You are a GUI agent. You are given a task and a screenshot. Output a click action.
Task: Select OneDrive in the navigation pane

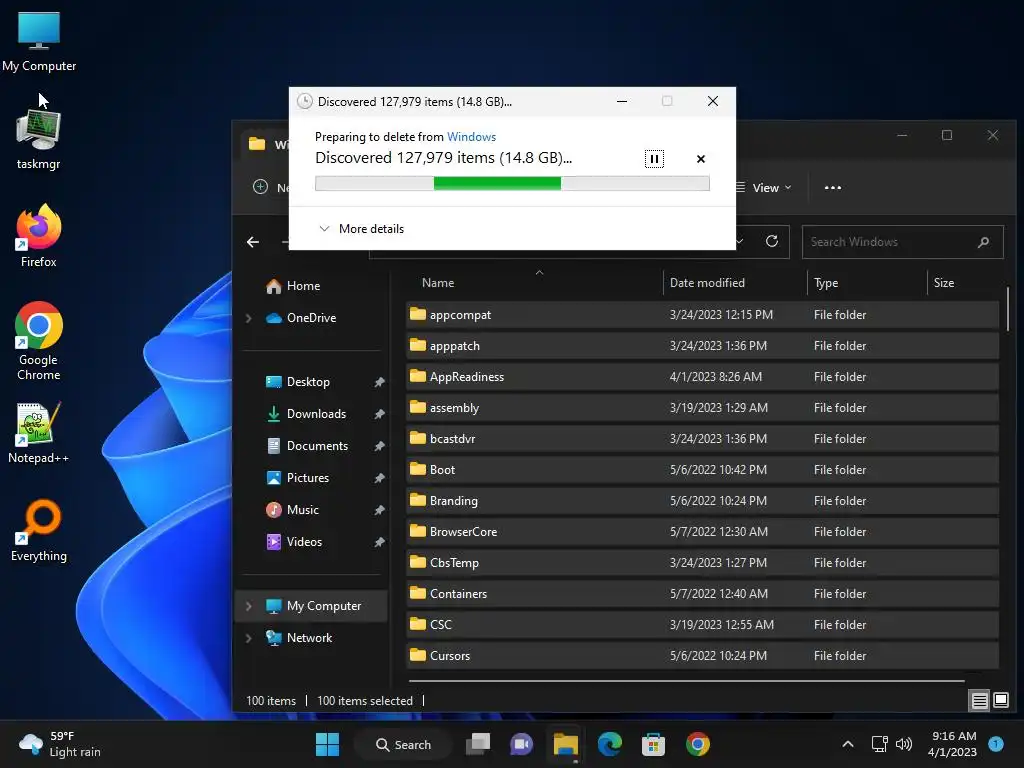301,318
